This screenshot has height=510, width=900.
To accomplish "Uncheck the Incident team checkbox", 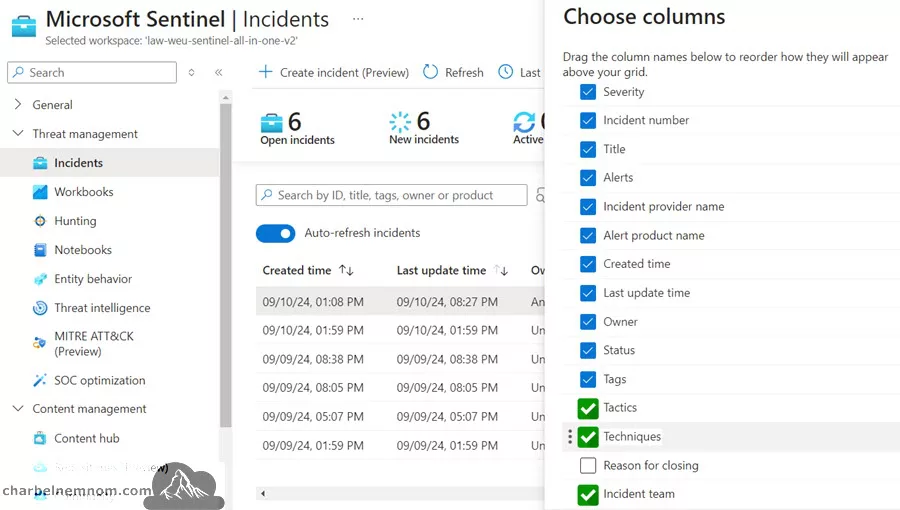I will click(x=588, y=494).
